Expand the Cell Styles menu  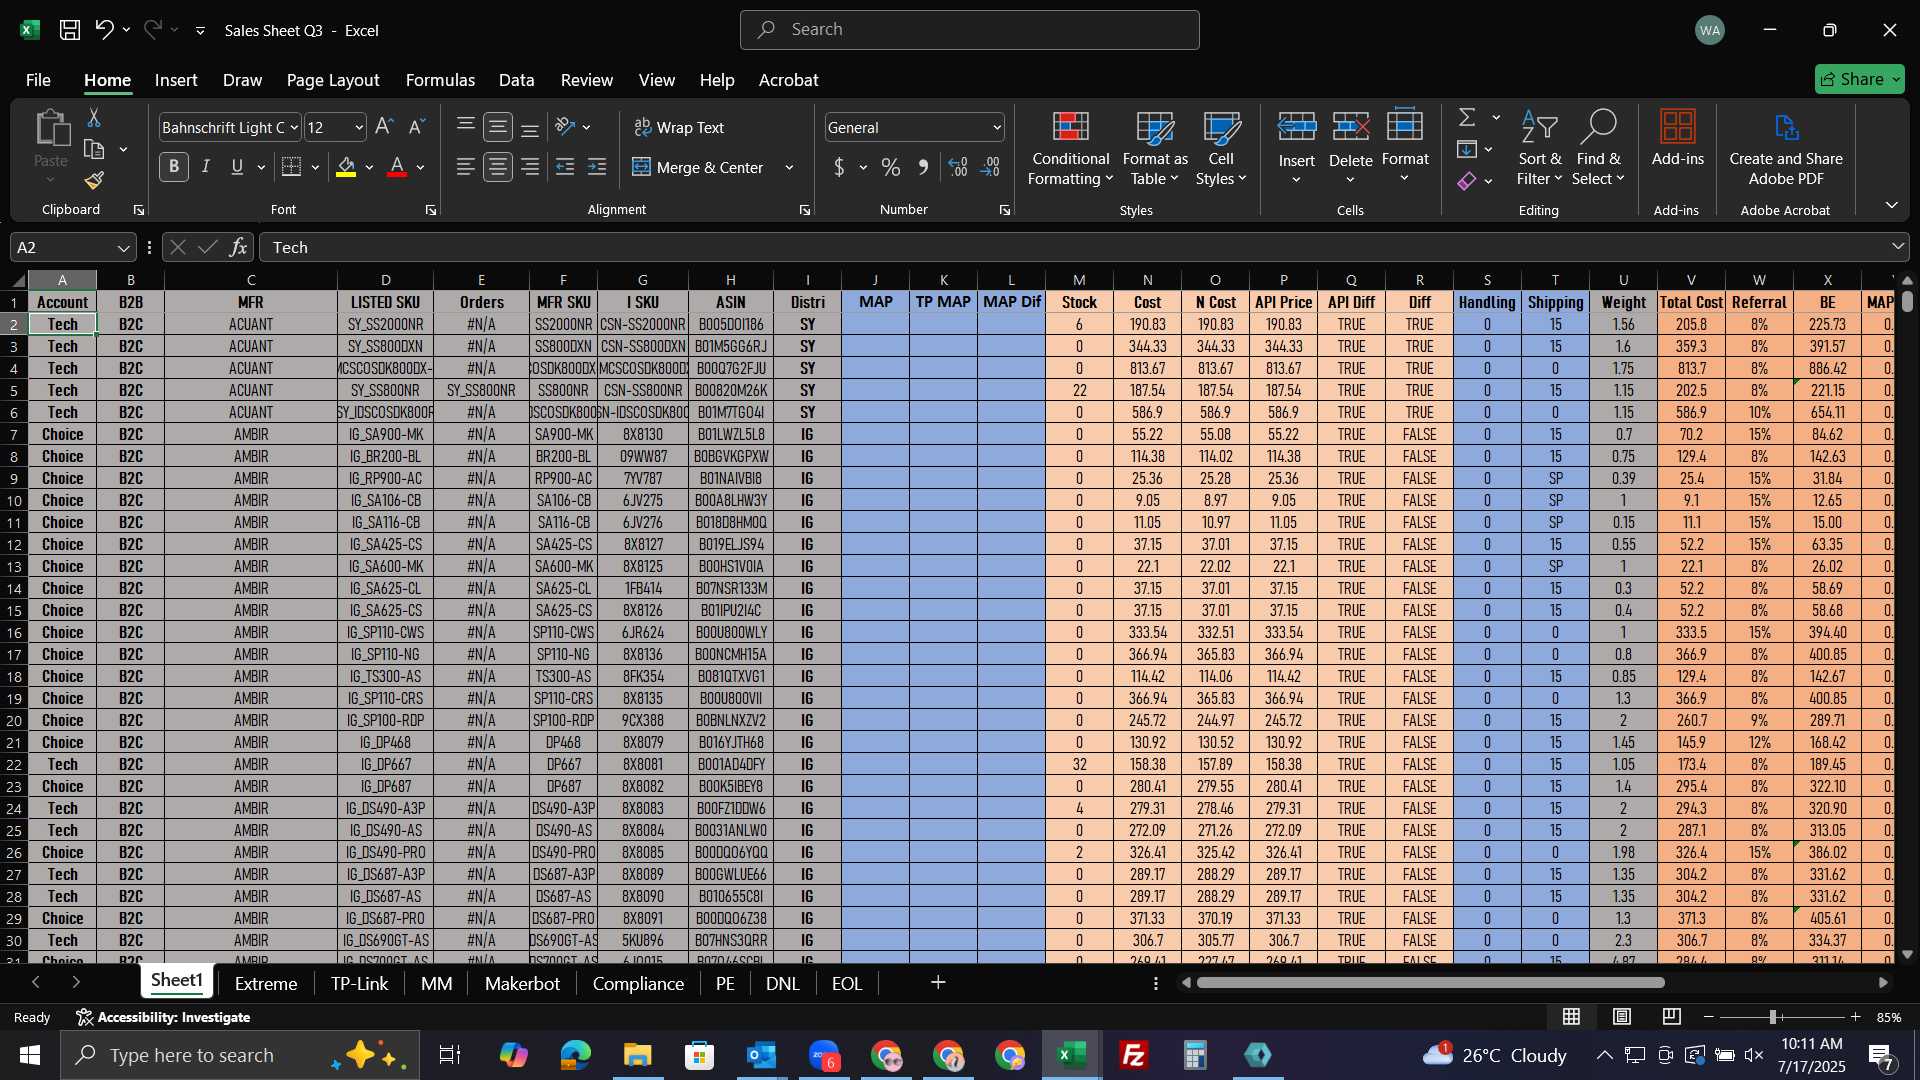(x=1221, y=148)
